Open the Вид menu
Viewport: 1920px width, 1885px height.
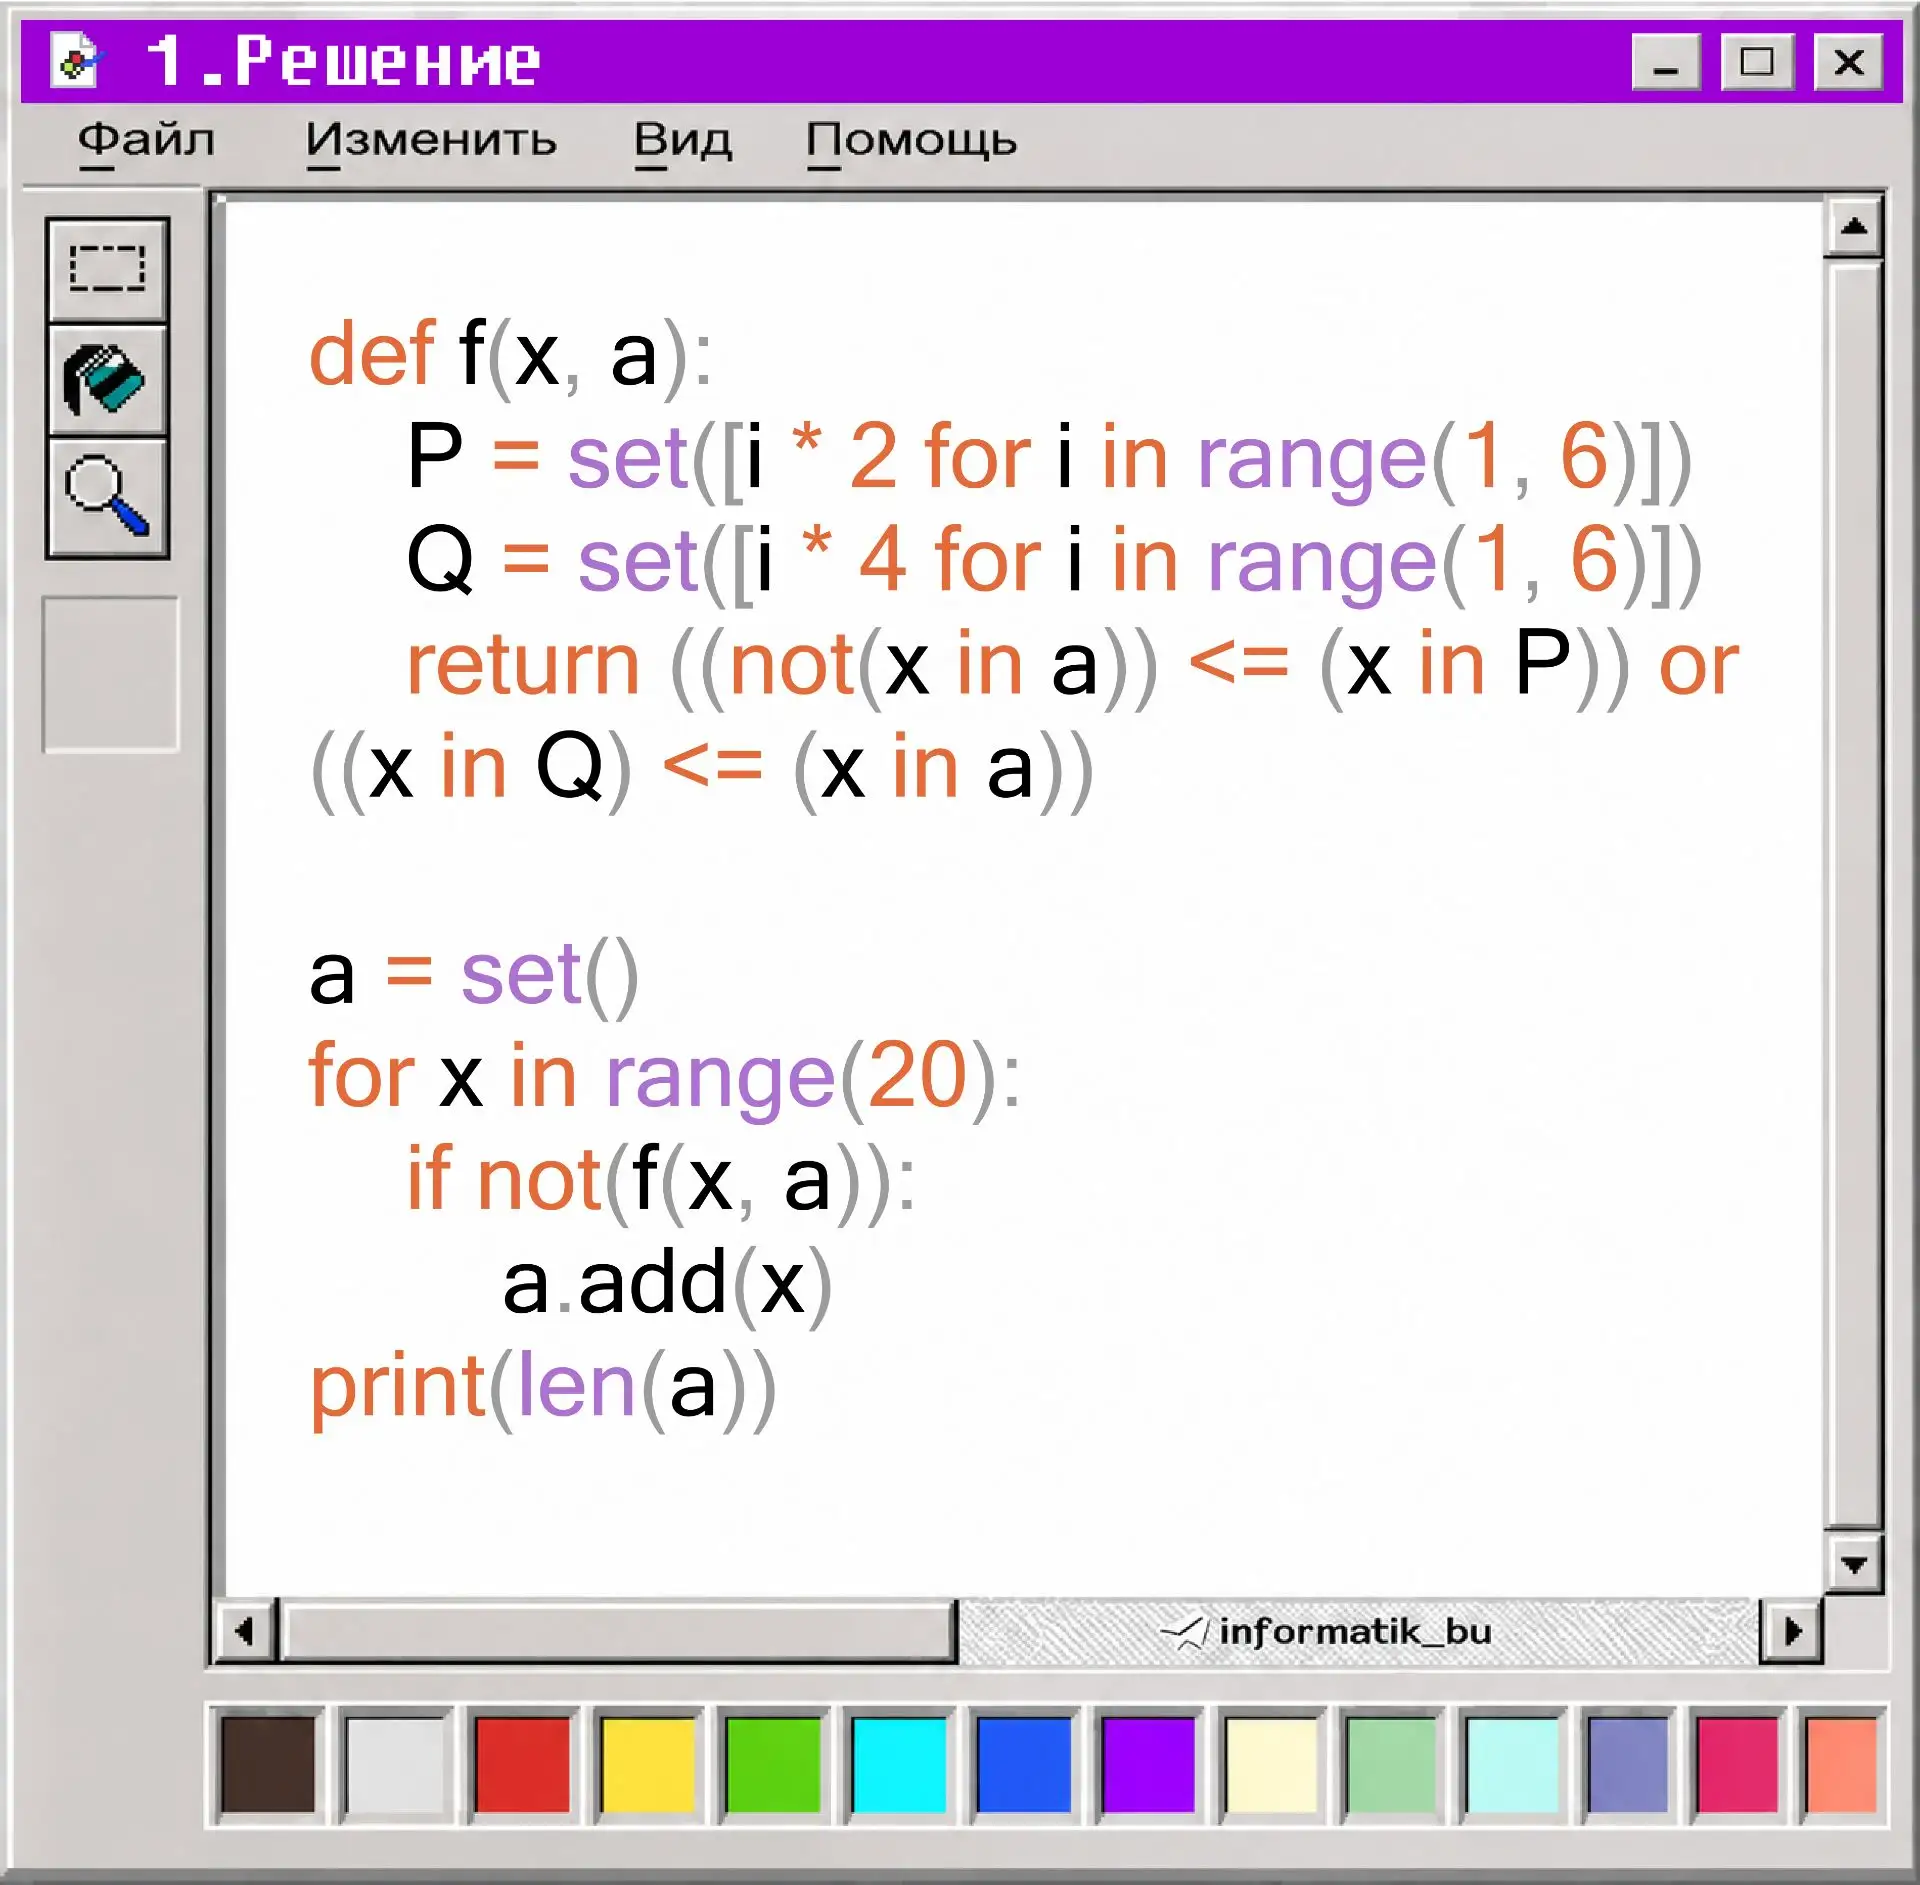[x=683, y=140]
